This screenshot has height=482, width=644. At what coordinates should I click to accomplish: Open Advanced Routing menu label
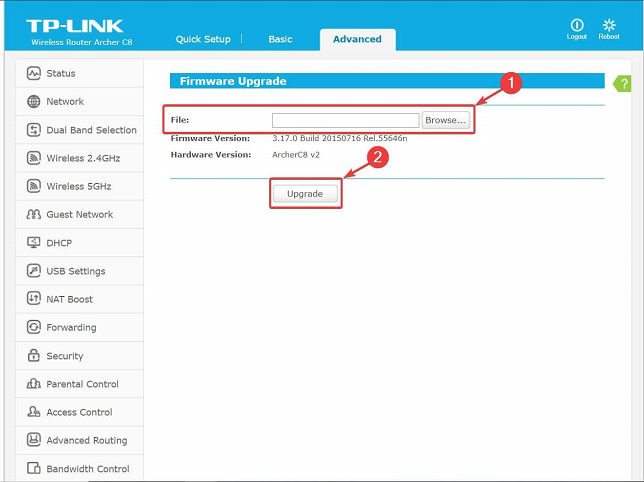pyautogui.click(x=87, y=441)
